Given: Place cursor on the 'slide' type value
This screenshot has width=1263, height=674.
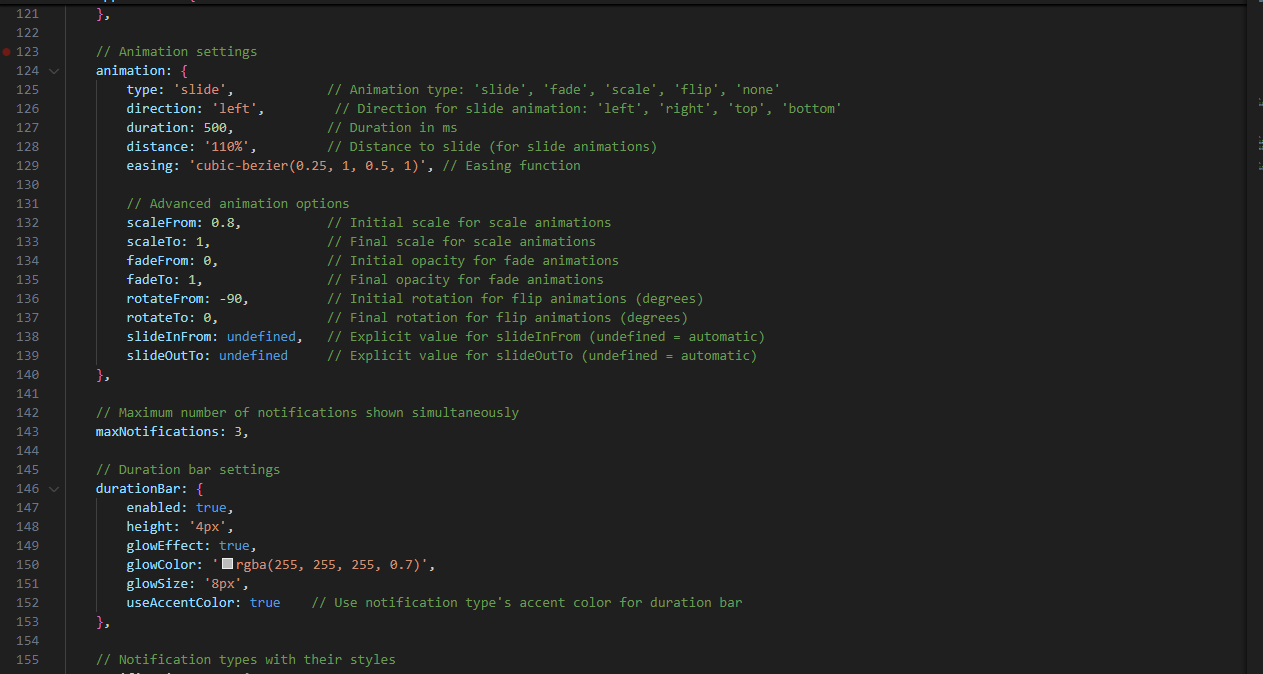Looking at the screenshot, I should 203,90.
